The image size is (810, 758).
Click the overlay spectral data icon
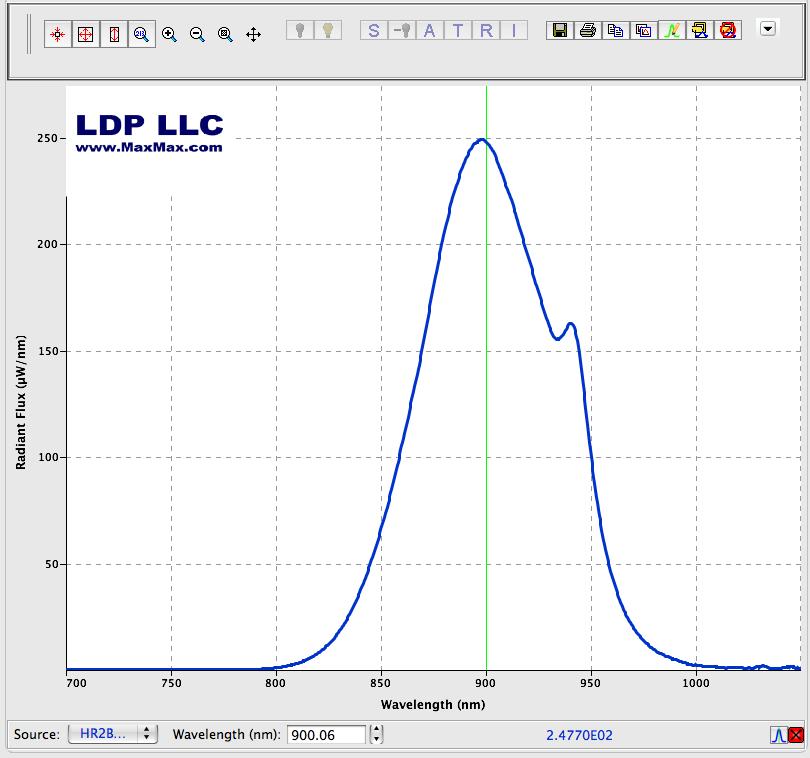click(x=644, y=30)
